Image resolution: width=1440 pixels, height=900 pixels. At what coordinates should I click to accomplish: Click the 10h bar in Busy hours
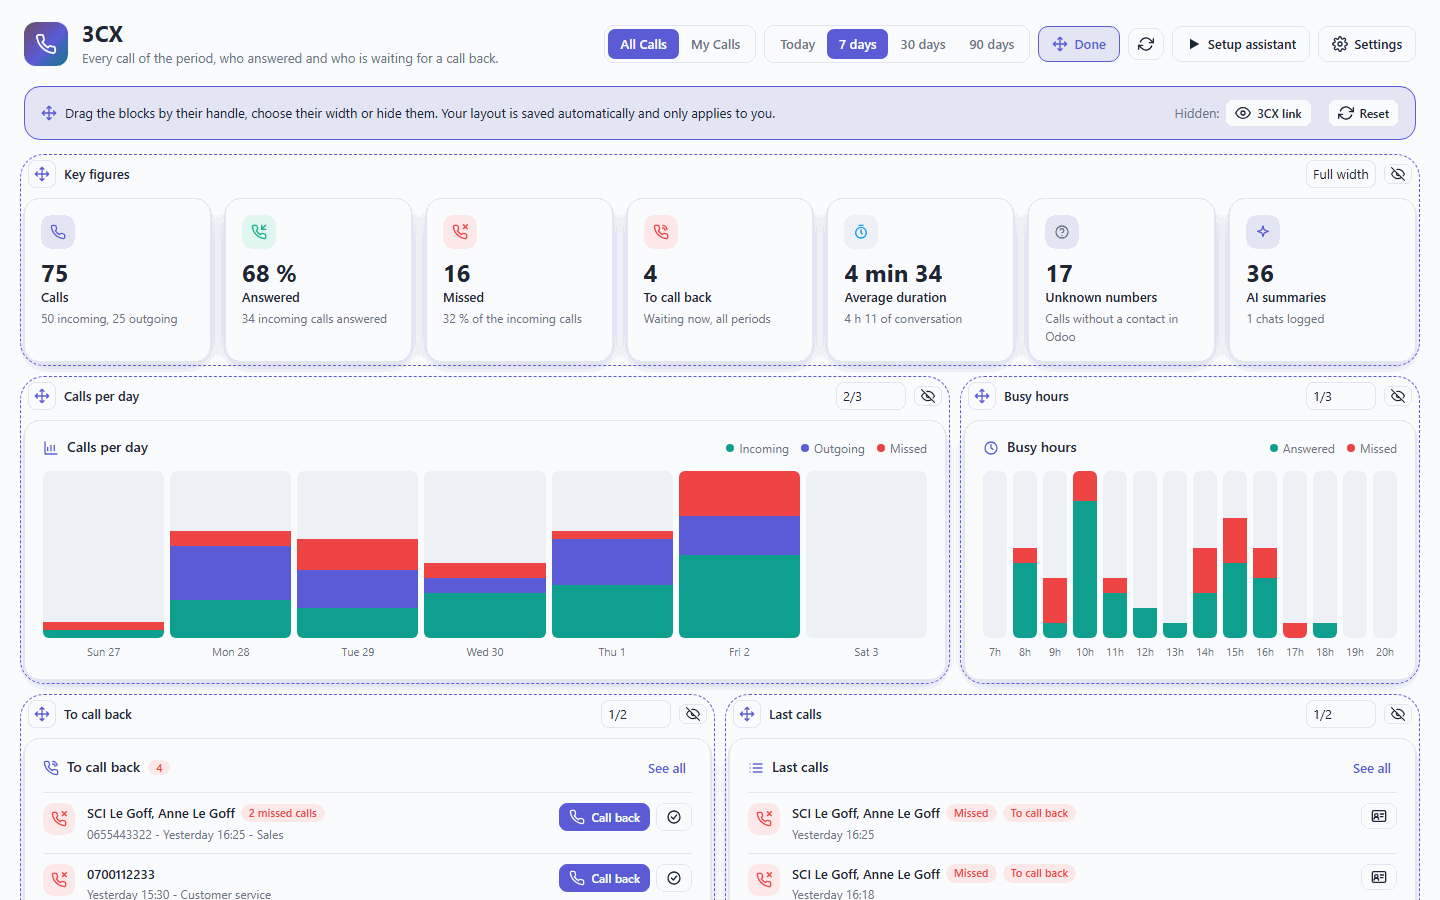pos(1085,554)
